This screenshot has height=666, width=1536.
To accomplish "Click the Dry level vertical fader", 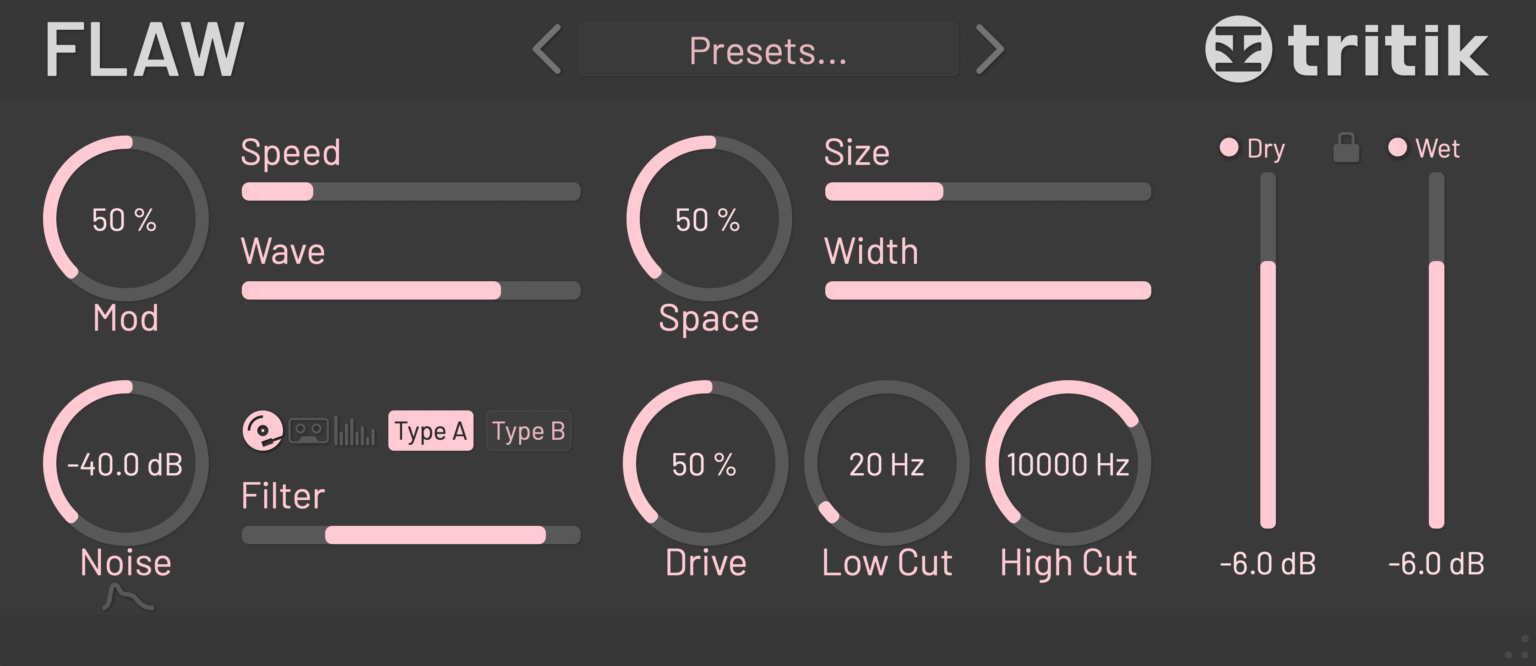I will [1267, 350].
